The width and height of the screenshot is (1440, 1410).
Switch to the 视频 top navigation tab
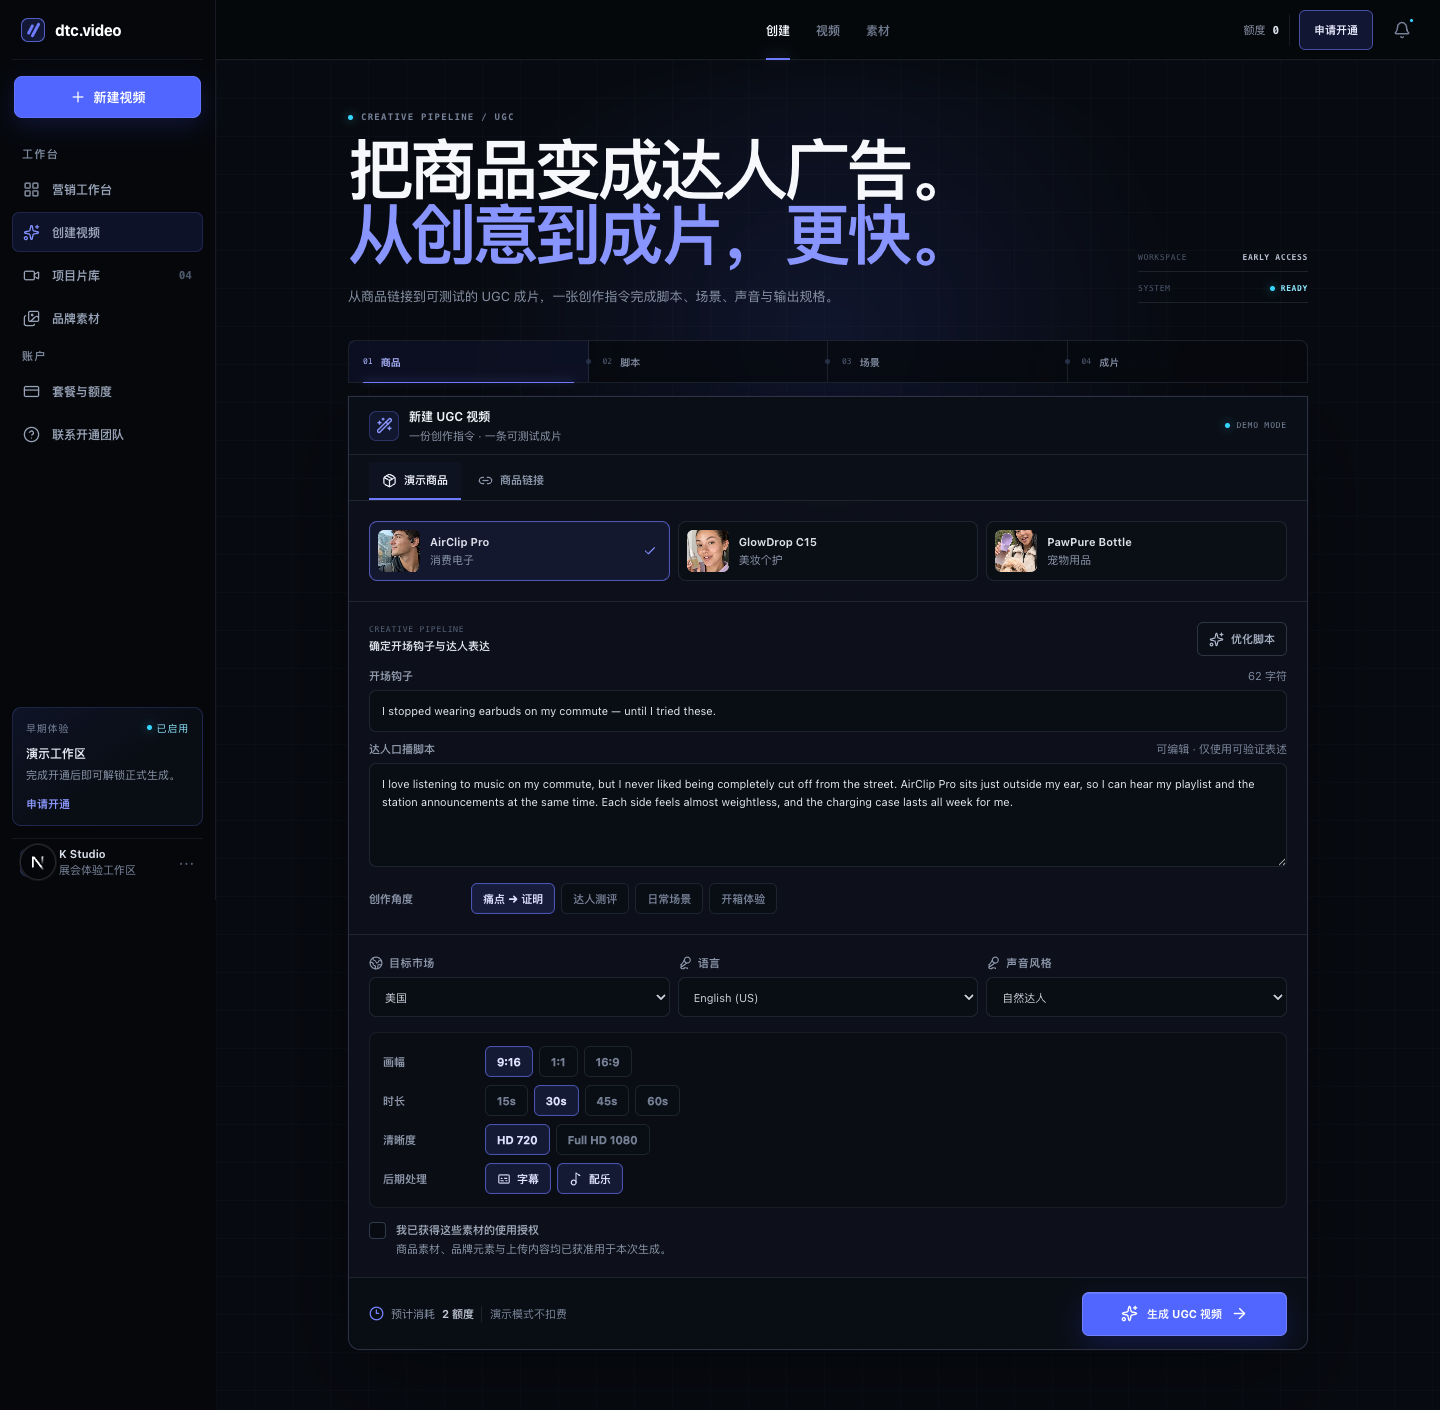pos(828,31)
